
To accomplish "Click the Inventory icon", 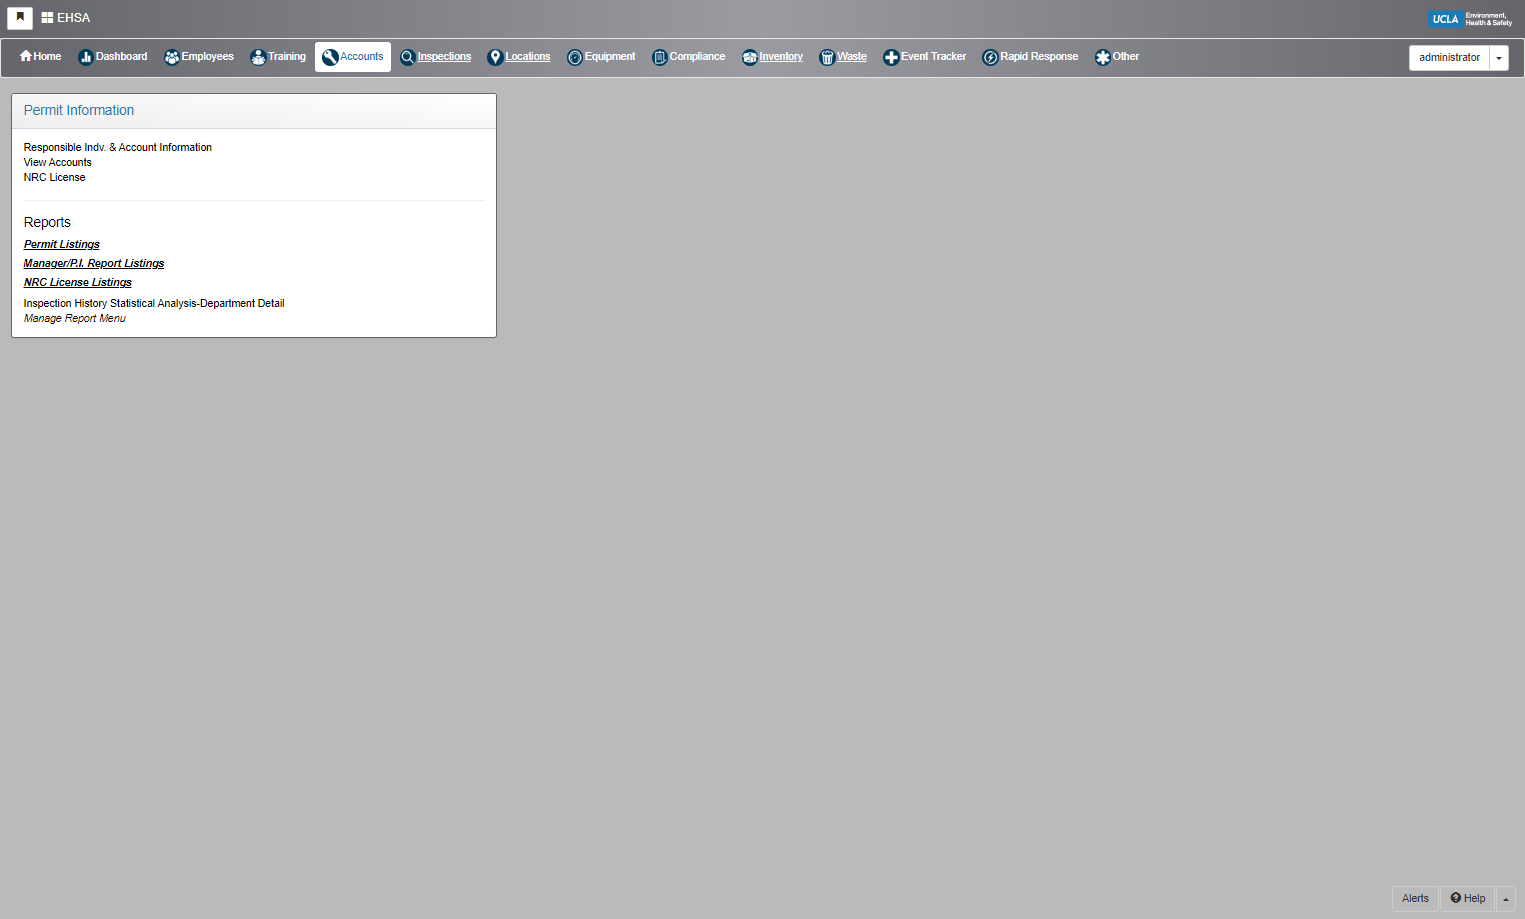I will tap(750, 57).
